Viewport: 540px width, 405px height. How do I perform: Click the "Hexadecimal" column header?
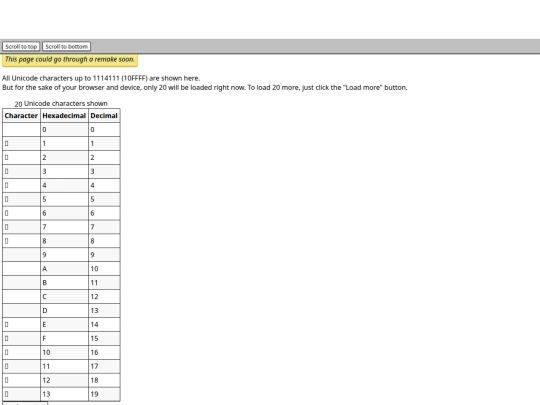point(64,116)
